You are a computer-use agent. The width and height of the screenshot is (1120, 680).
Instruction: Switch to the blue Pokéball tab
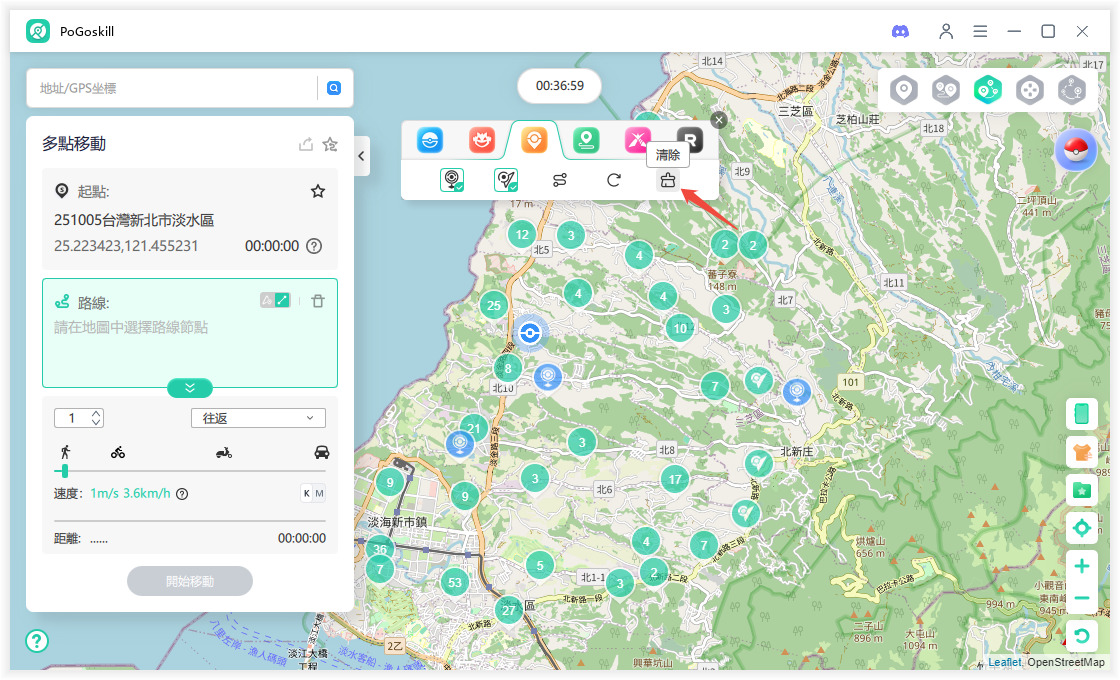click(430, 140)
